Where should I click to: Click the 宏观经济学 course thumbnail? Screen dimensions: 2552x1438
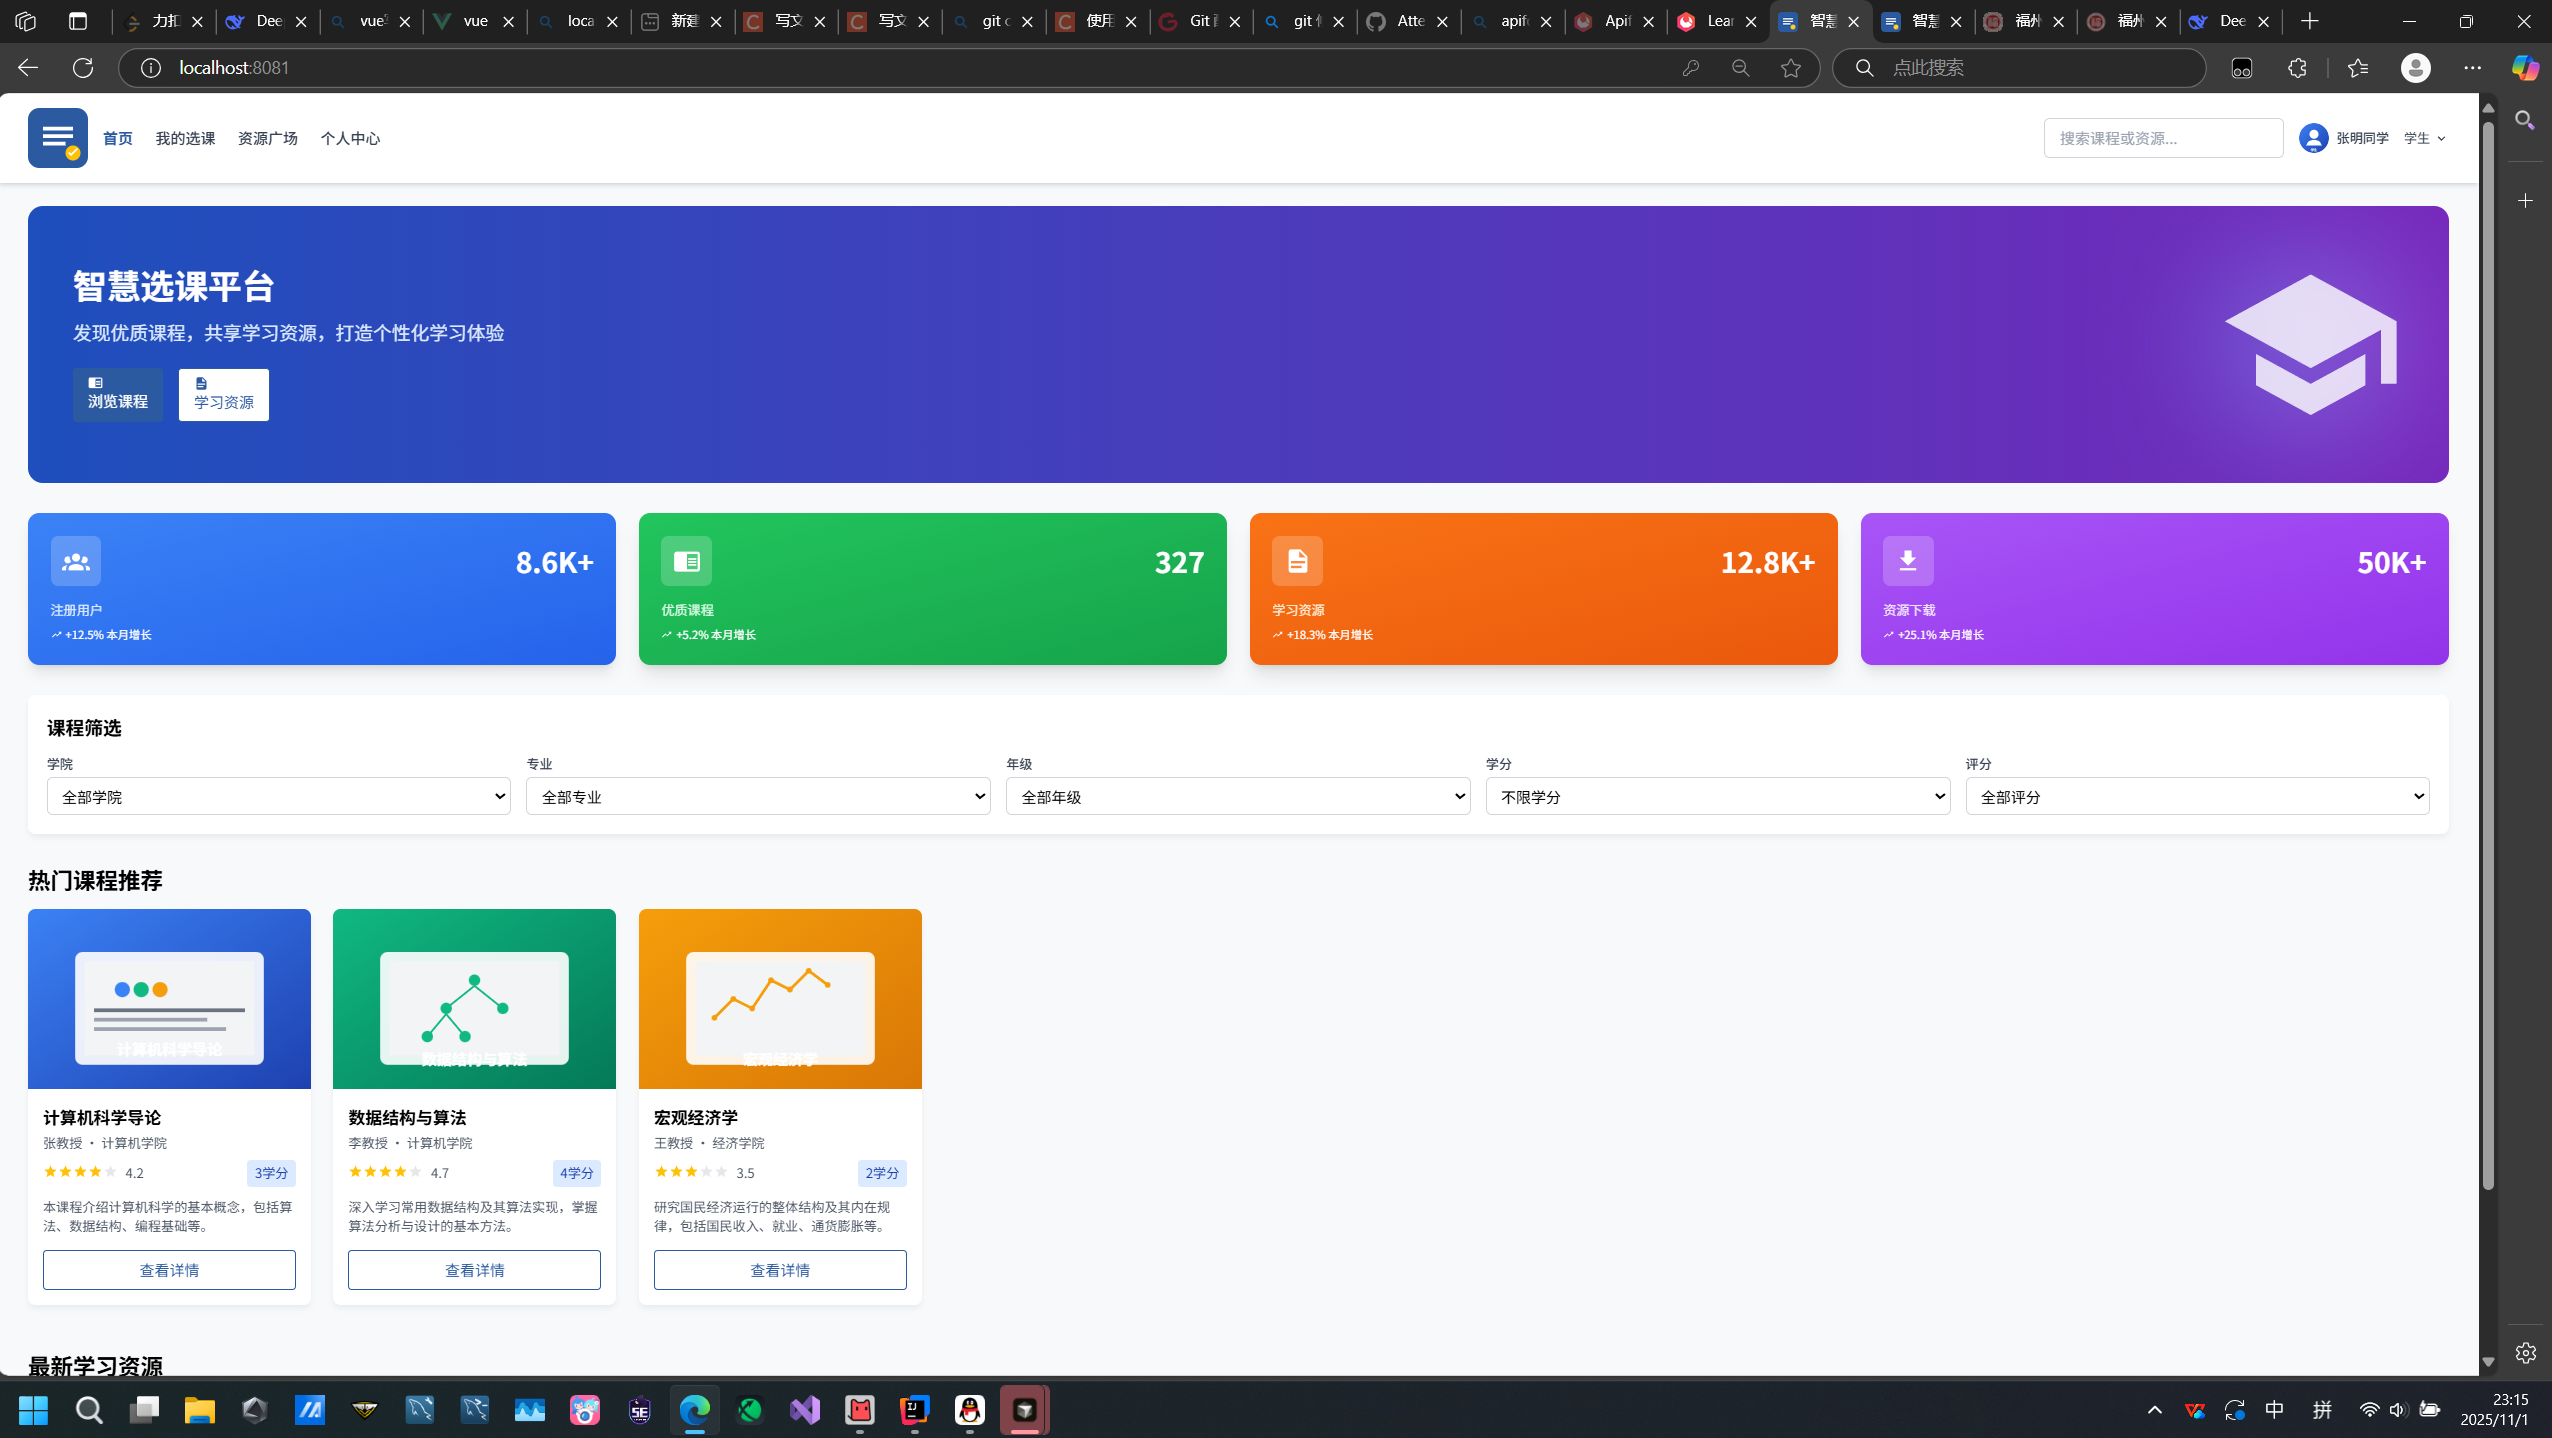point(780,998)
